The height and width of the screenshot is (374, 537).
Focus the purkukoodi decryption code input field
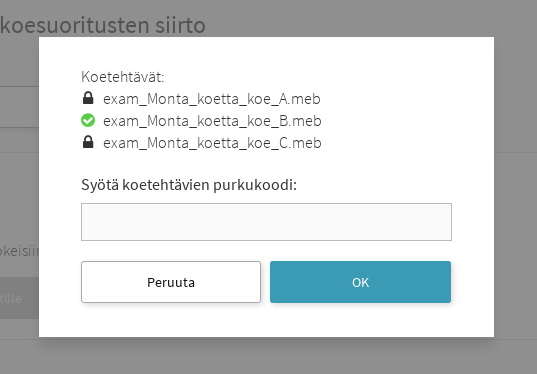(266, 222)
